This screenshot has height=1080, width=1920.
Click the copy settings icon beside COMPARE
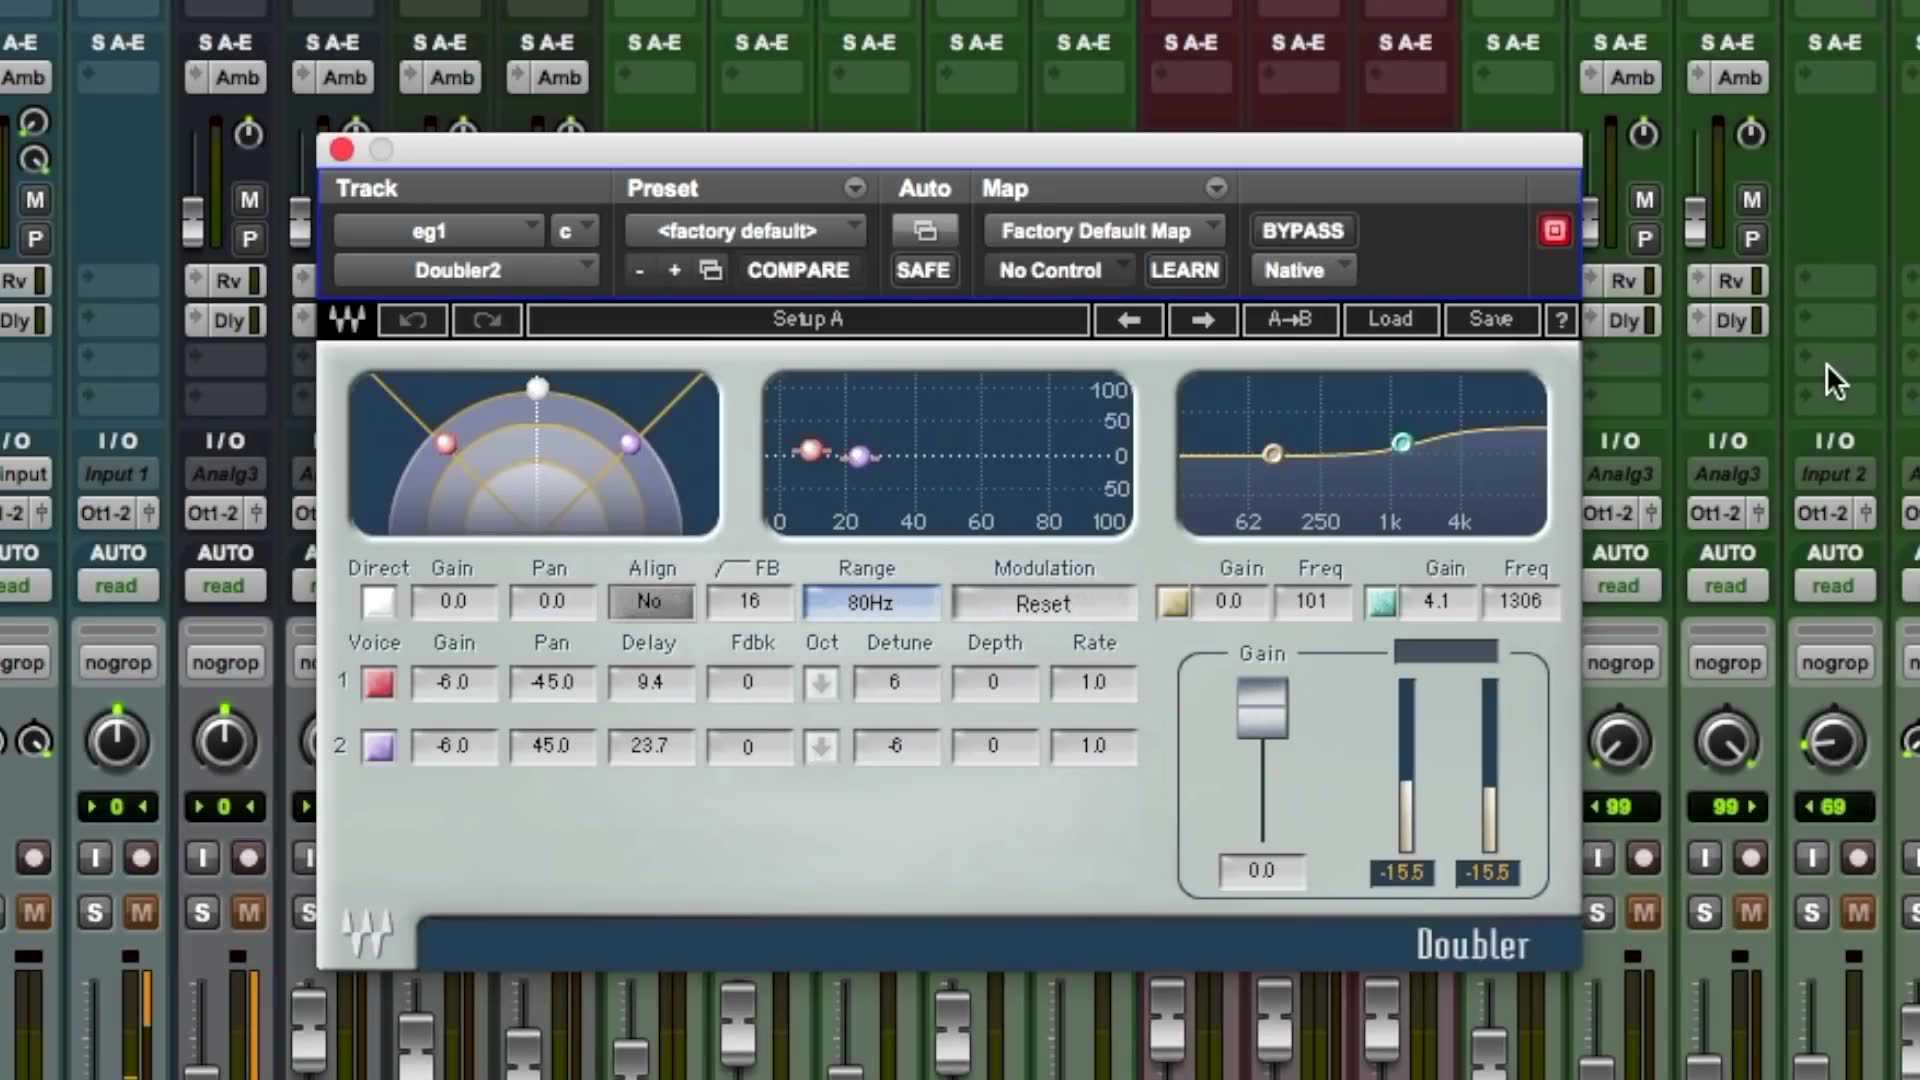[711, 270]
